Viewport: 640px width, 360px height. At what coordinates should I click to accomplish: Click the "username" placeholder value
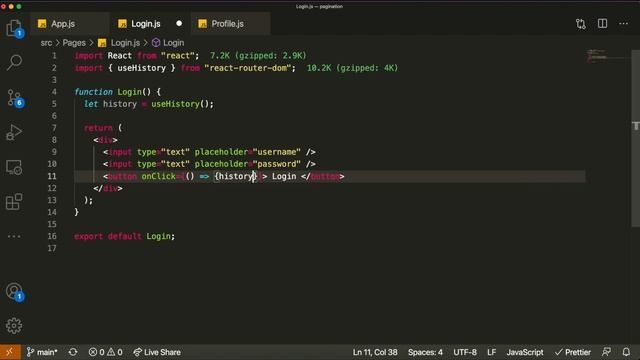click(x=276, y=152)
